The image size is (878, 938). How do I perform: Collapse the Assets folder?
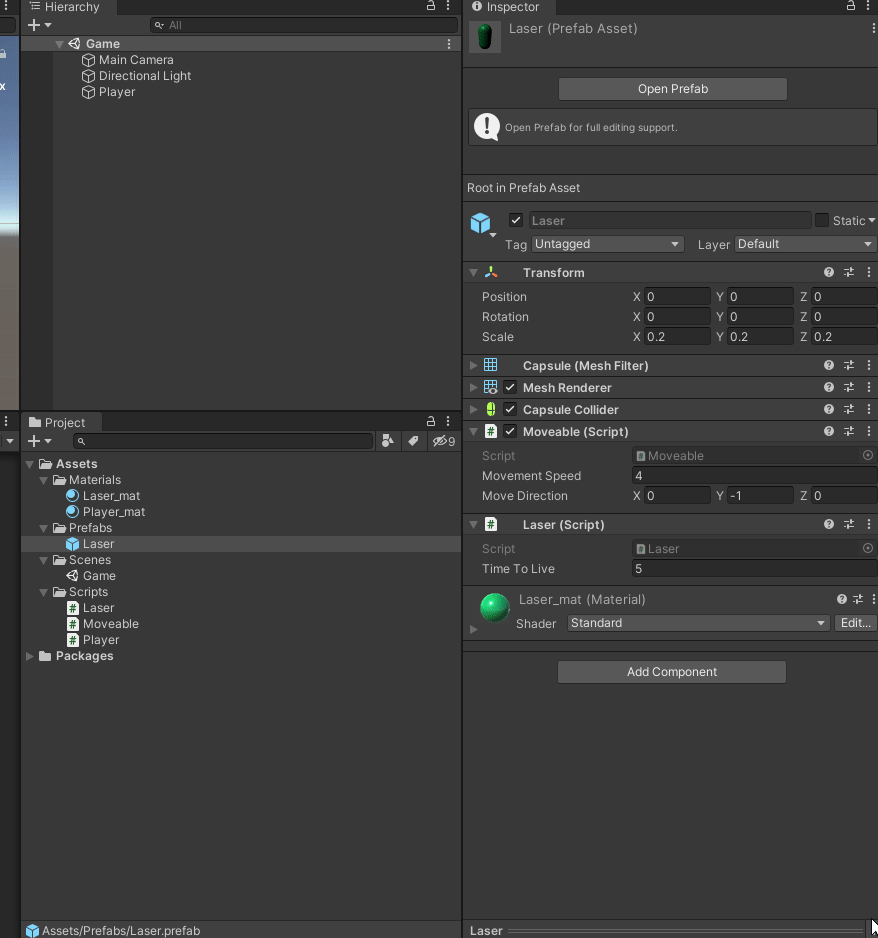coord(29,464)
